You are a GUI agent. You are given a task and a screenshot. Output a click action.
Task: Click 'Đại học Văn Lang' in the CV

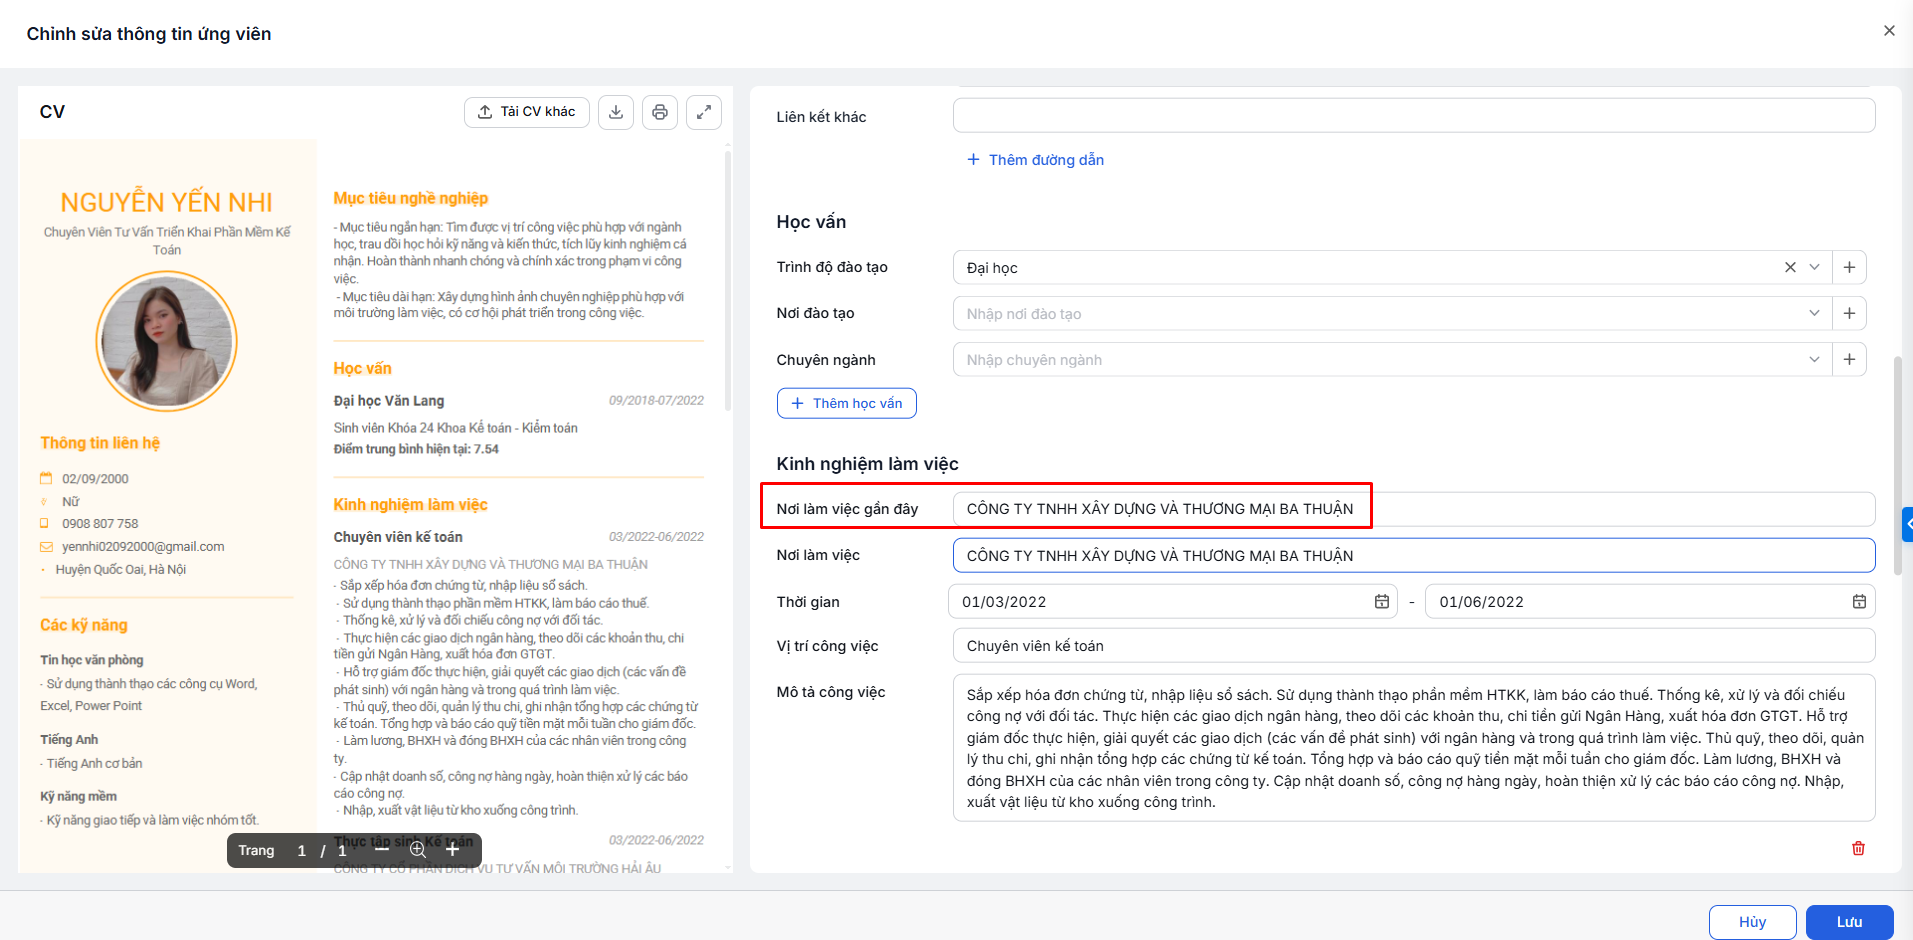coord(389,401)
